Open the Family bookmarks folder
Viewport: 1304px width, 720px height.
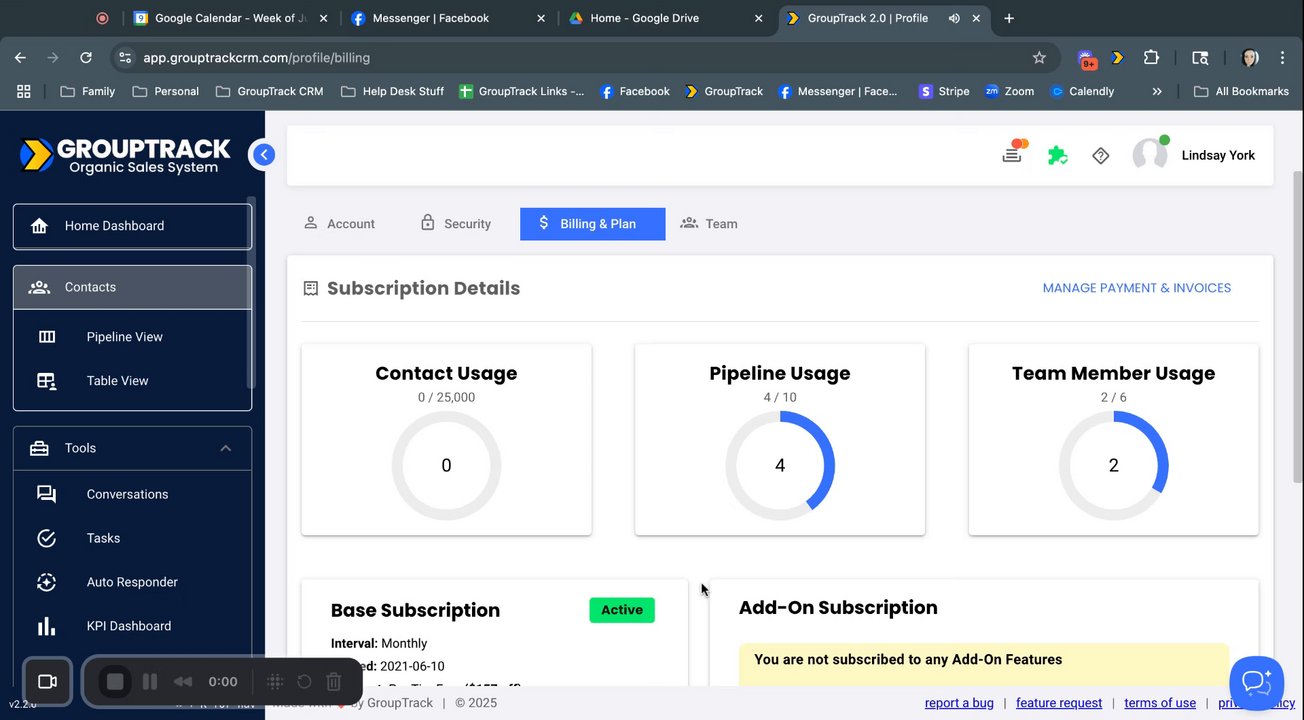pos(88,91)
